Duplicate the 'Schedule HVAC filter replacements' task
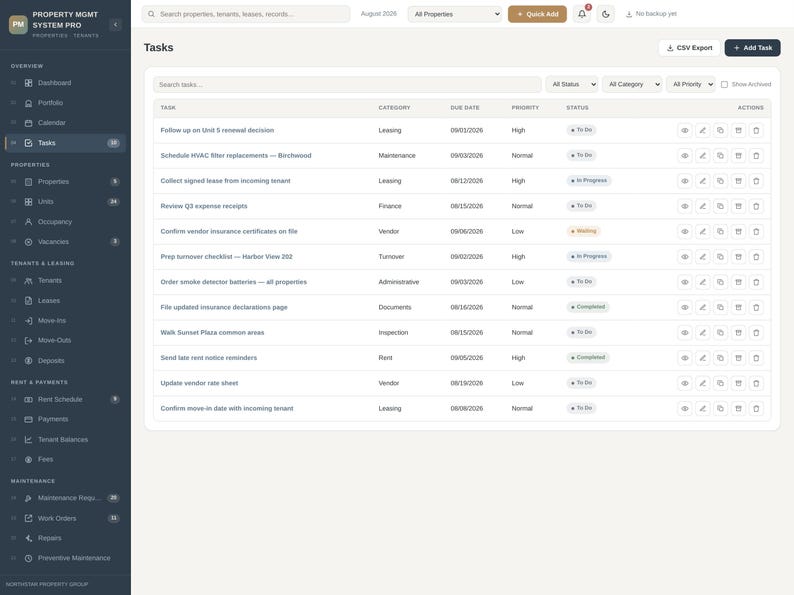 720,156
